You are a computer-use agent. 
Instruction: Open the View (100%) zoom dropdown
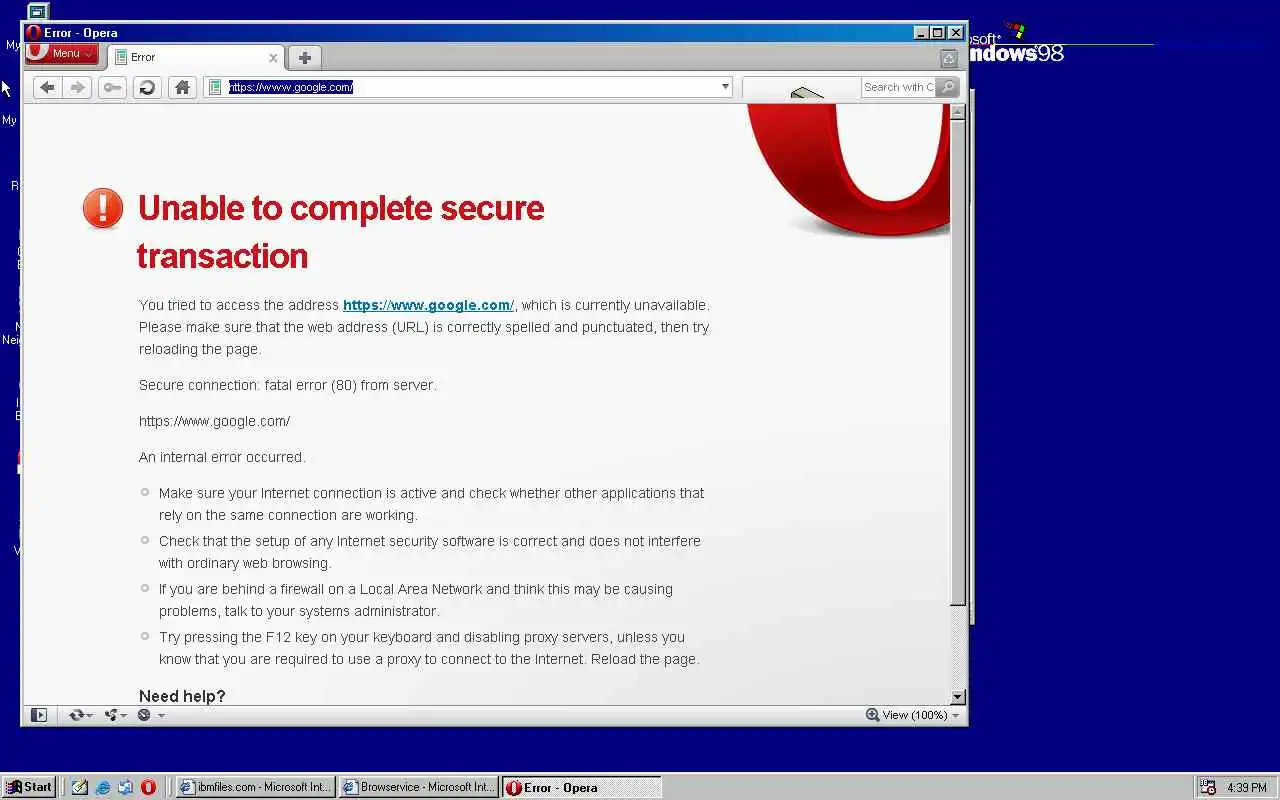(913, 715)
